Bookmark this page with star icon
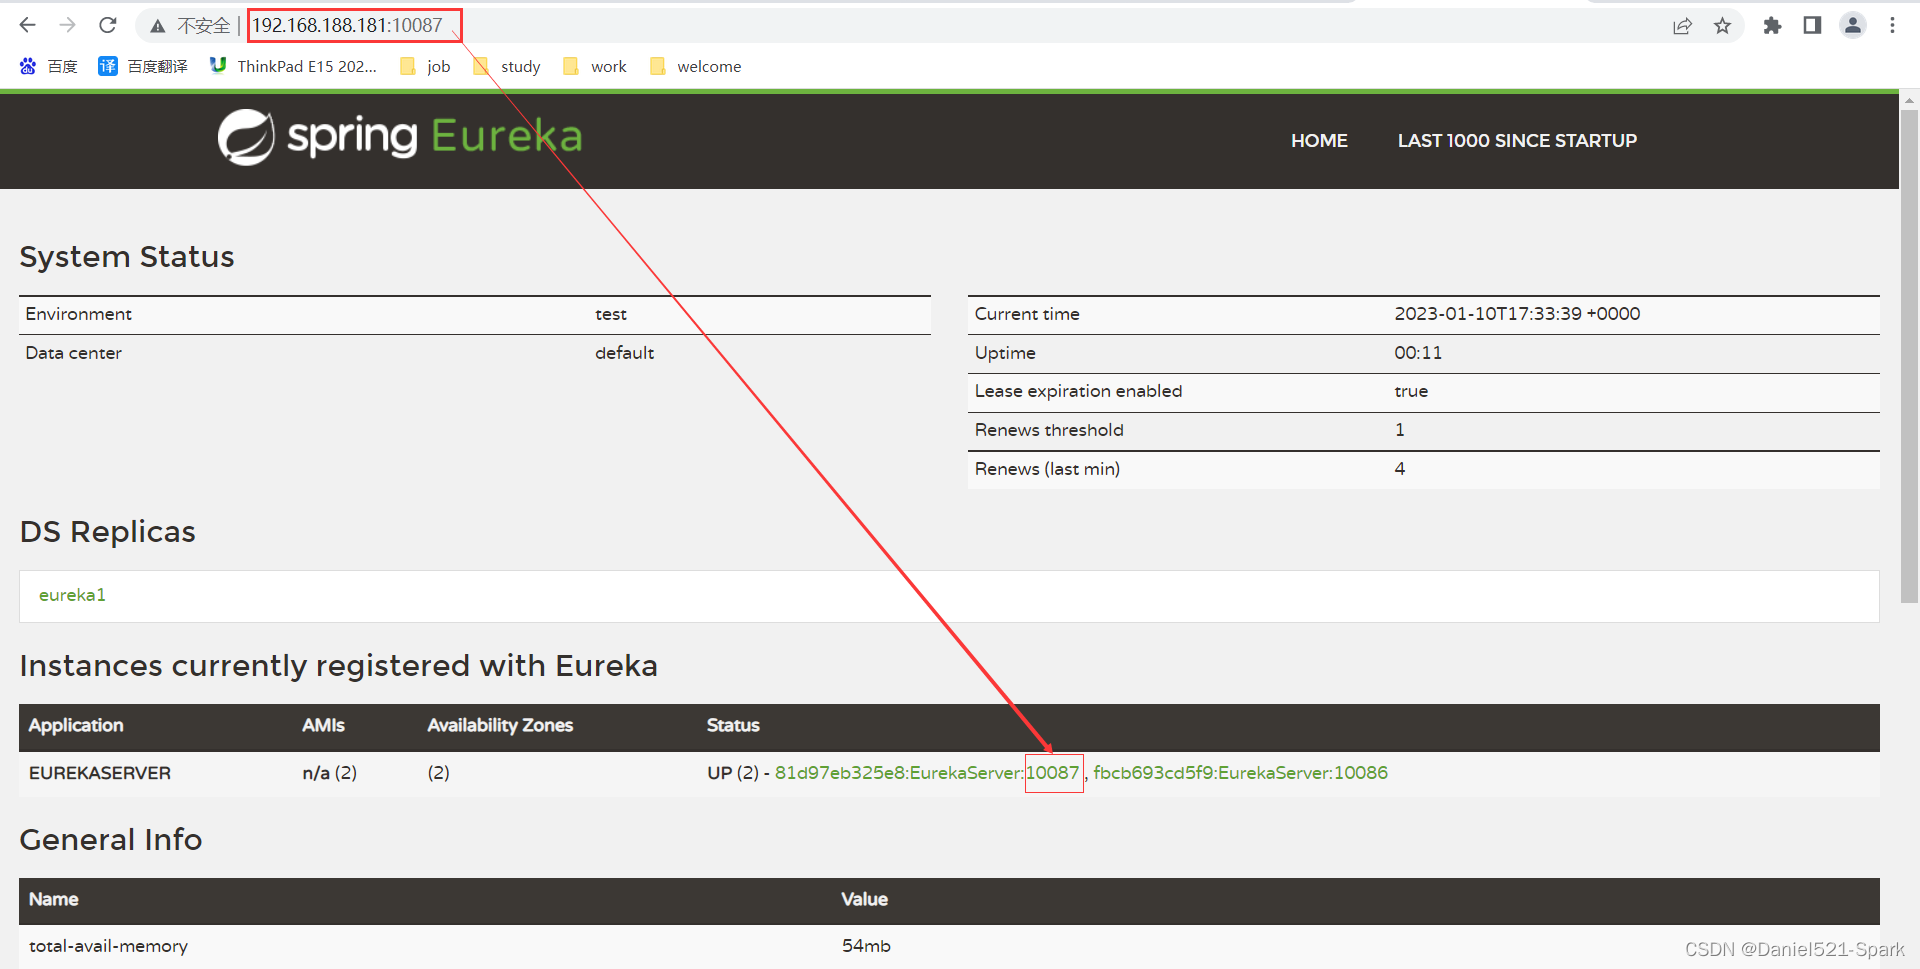The width and height of the screenshot is (1920, 969). (x=1722, y=26)
